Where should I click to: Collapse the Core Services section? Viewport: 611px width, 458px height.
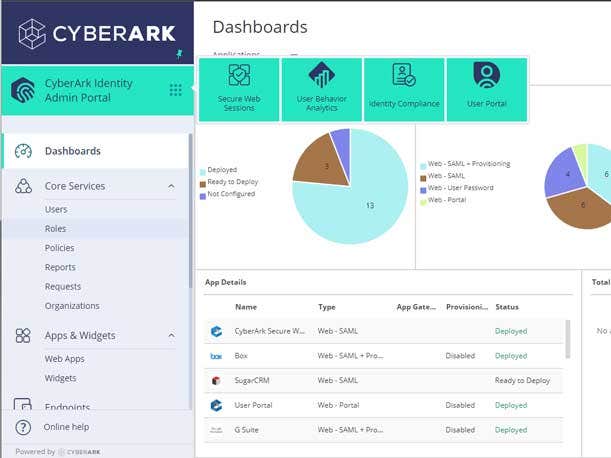(171, 186)
